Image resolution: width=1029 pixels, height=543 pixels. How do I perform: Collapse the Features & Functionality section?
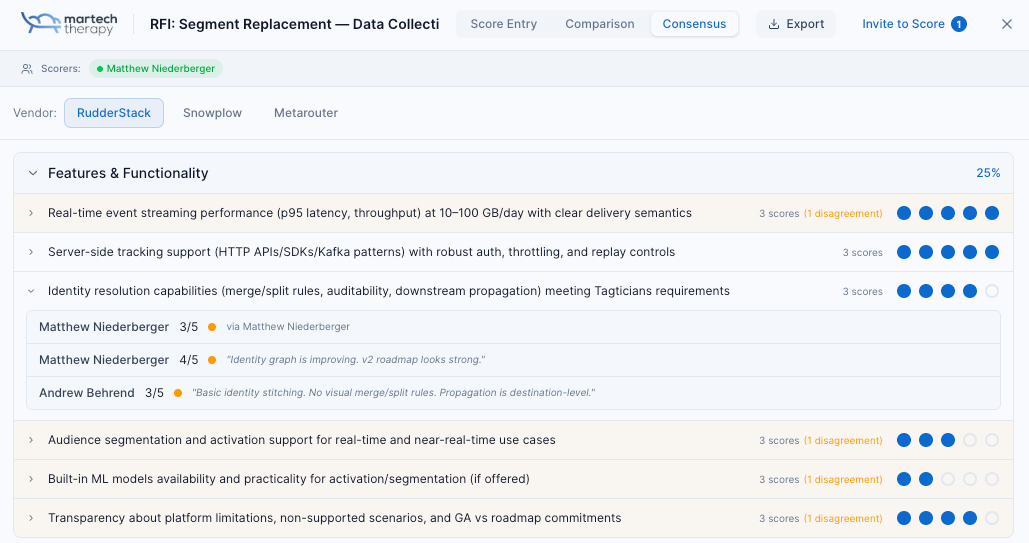33,173
